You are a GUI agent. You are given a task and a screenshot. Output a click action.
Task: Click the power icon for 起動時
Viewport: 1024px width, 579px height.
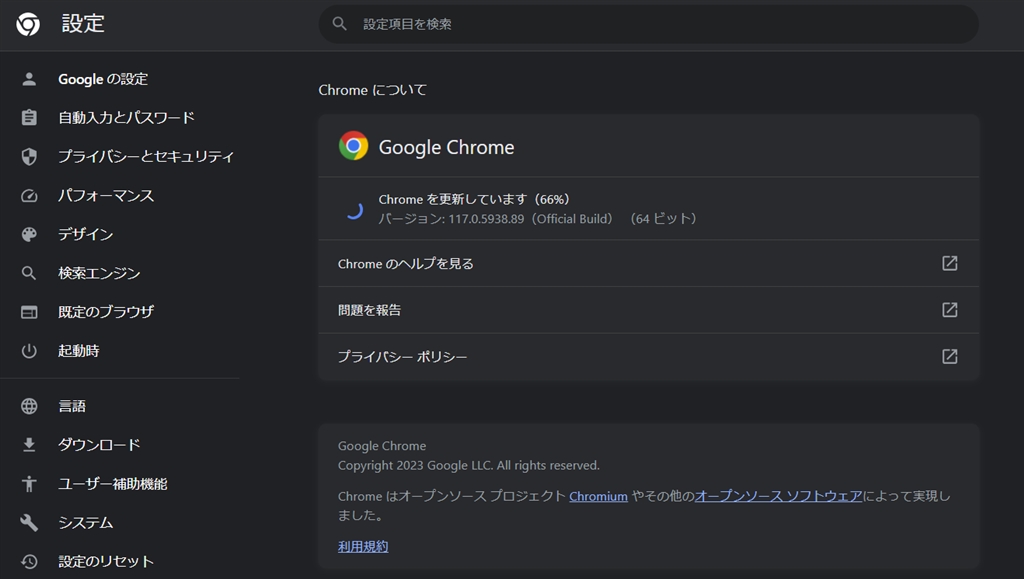[29, 351]
